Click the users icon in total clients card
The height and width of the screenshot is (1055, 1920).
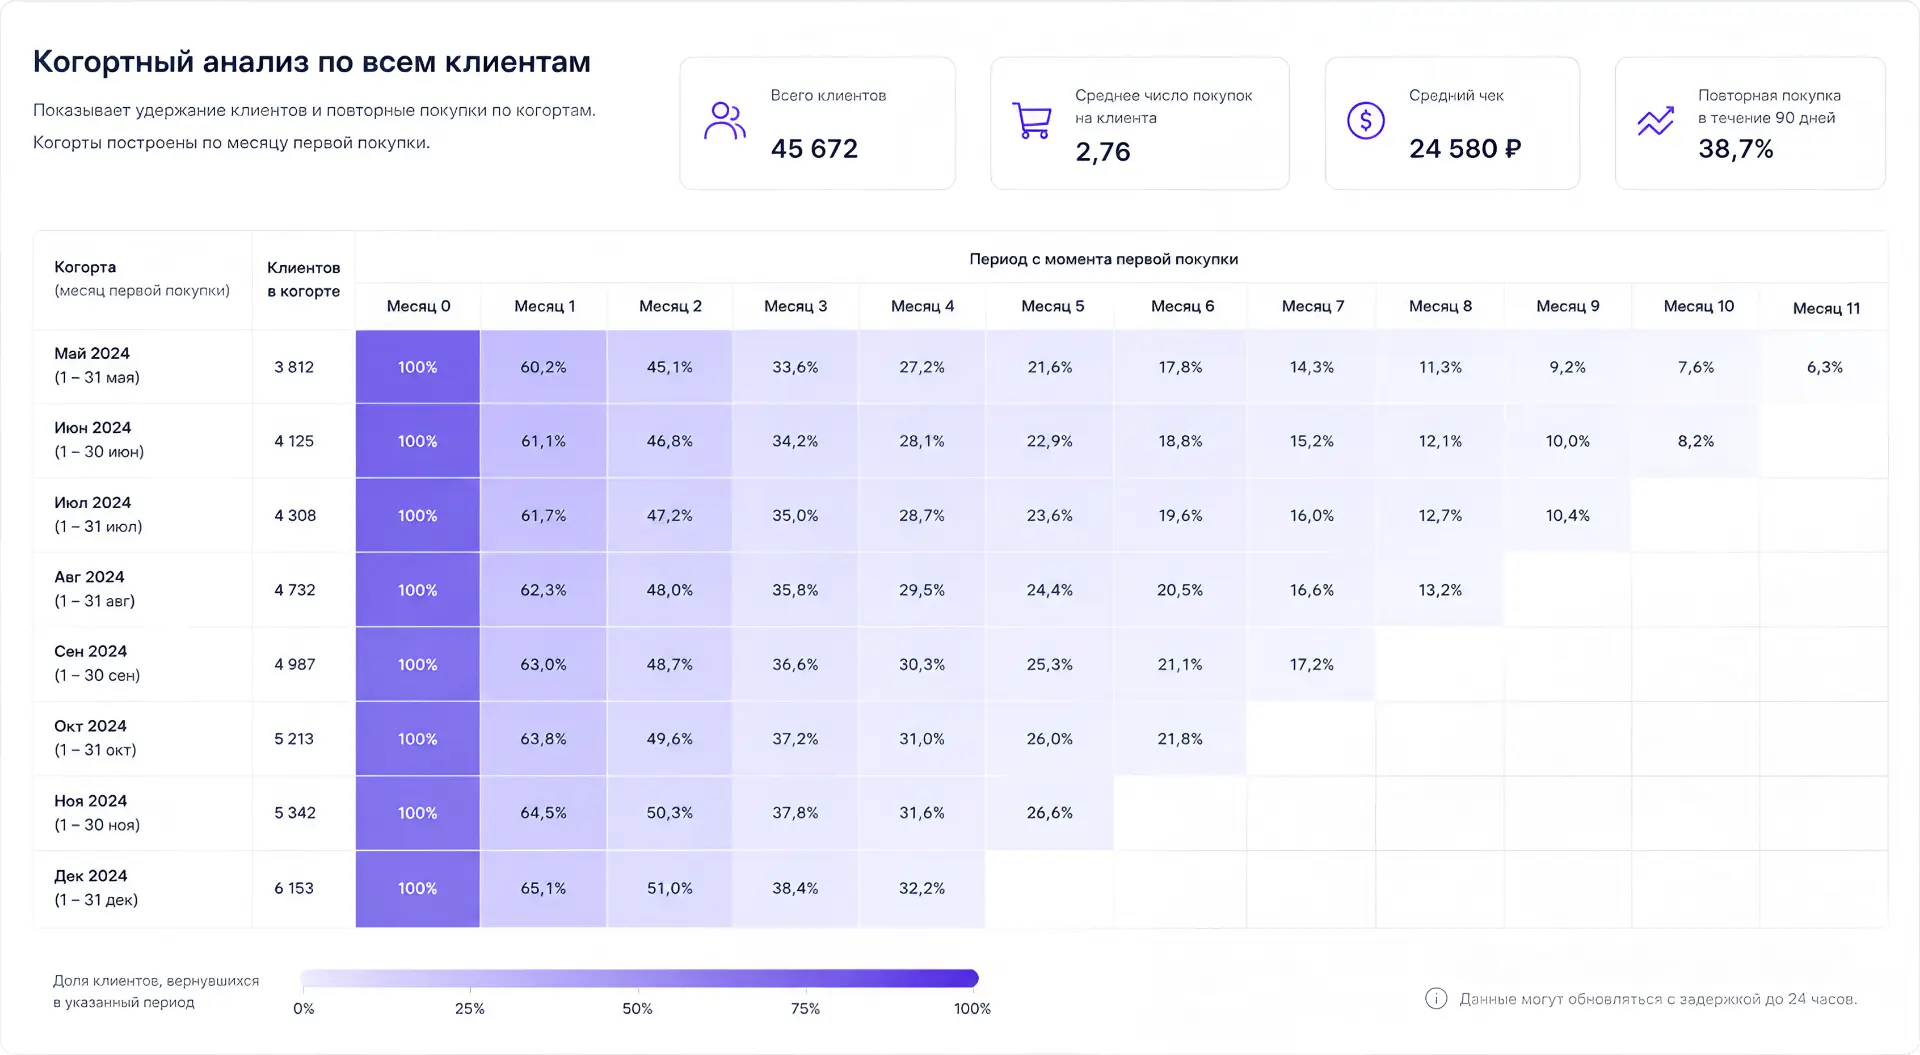724,121
